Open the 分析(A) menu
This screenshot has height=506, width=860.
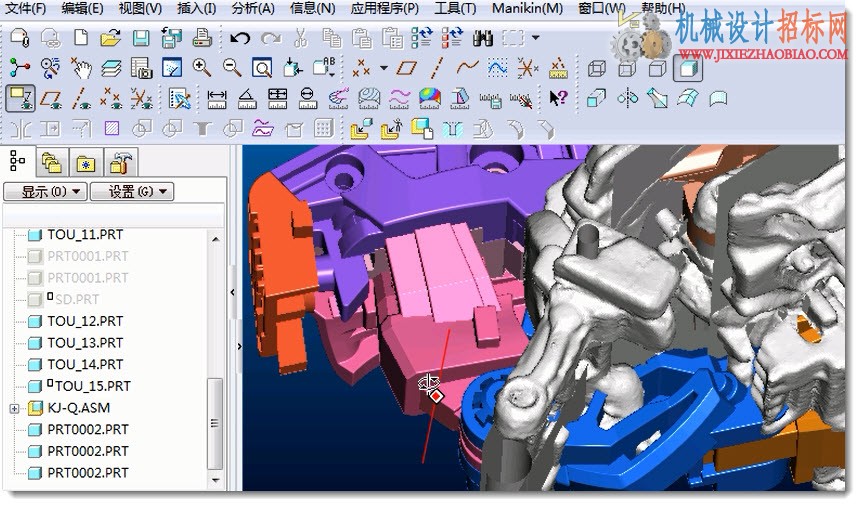point(253,8)
